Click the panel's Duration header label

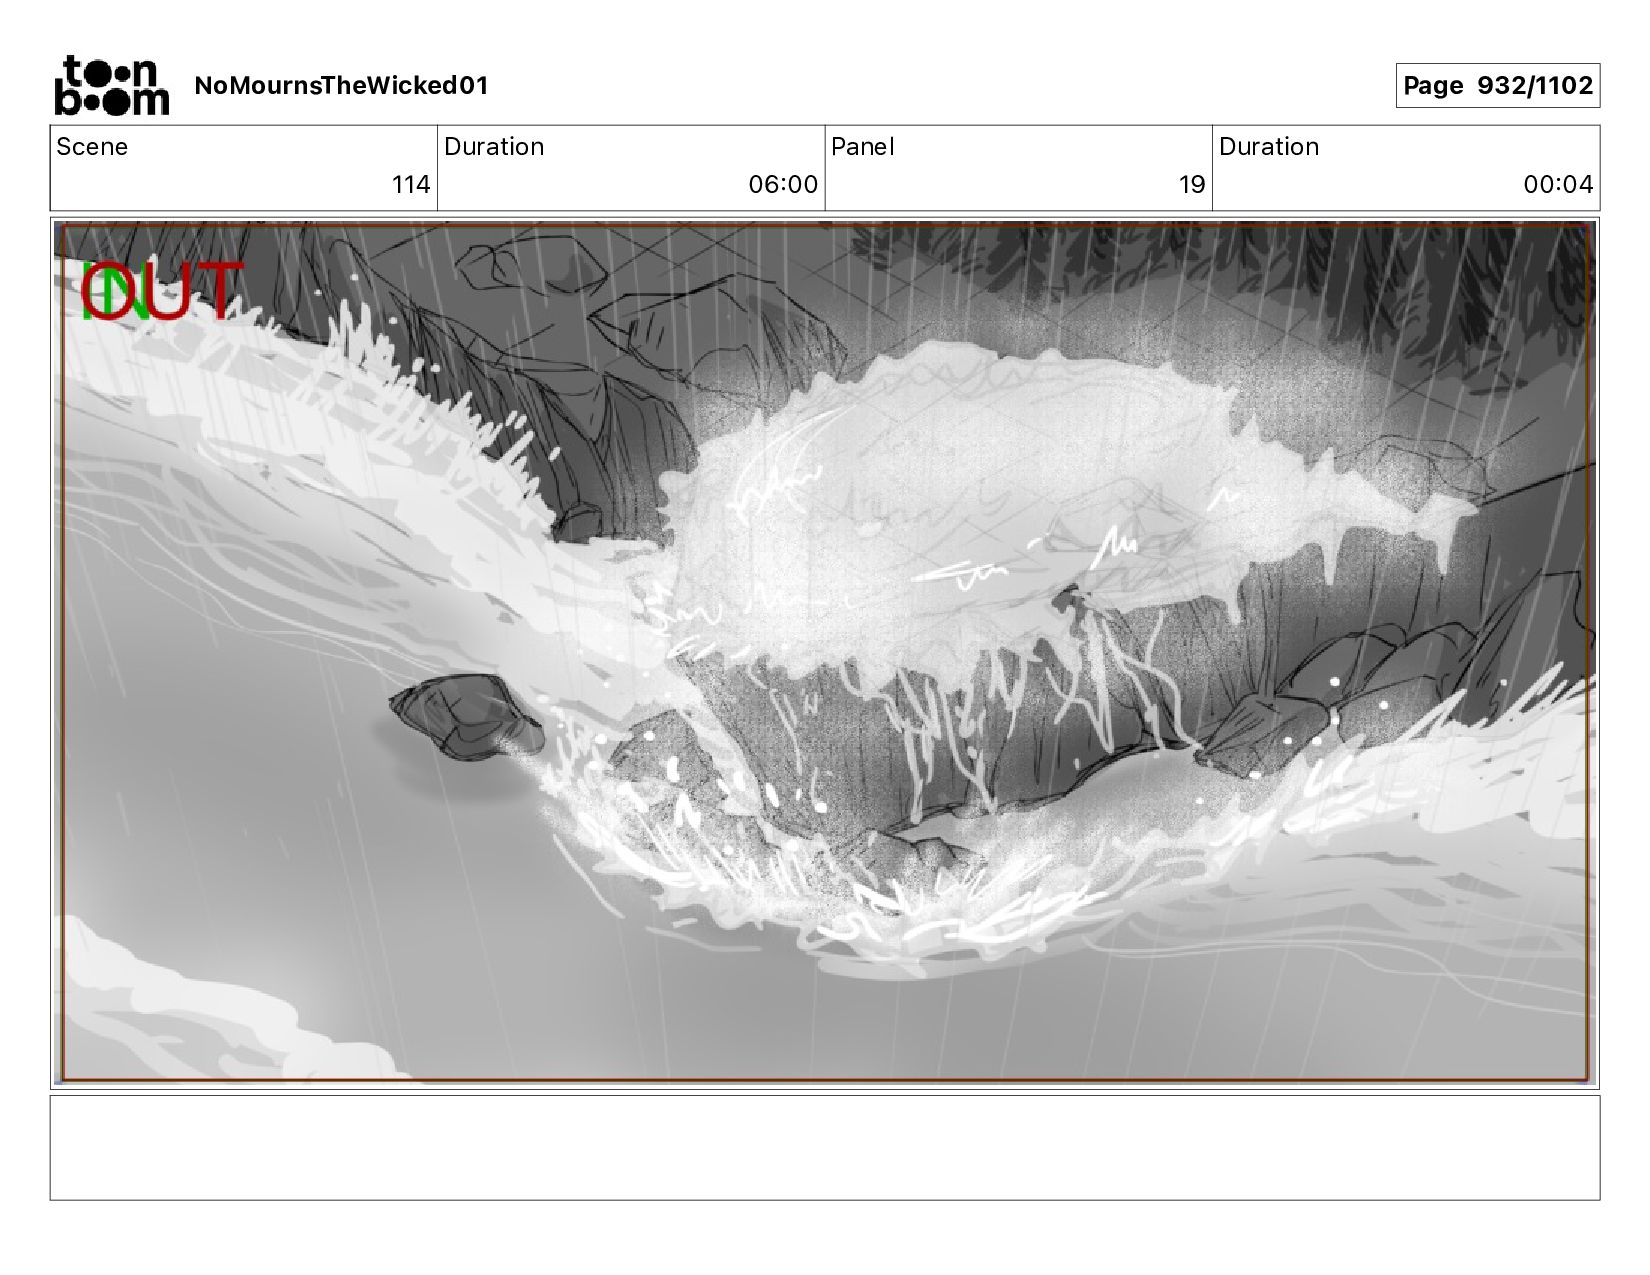(1269, 147)
